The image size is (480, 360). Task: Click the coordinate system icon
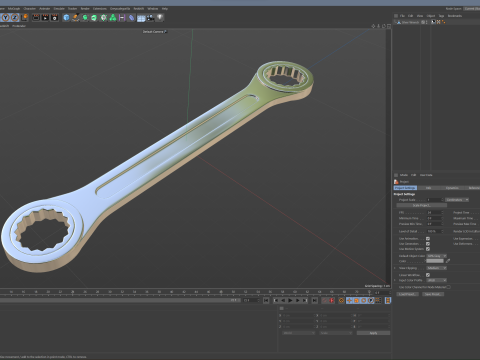24,17
